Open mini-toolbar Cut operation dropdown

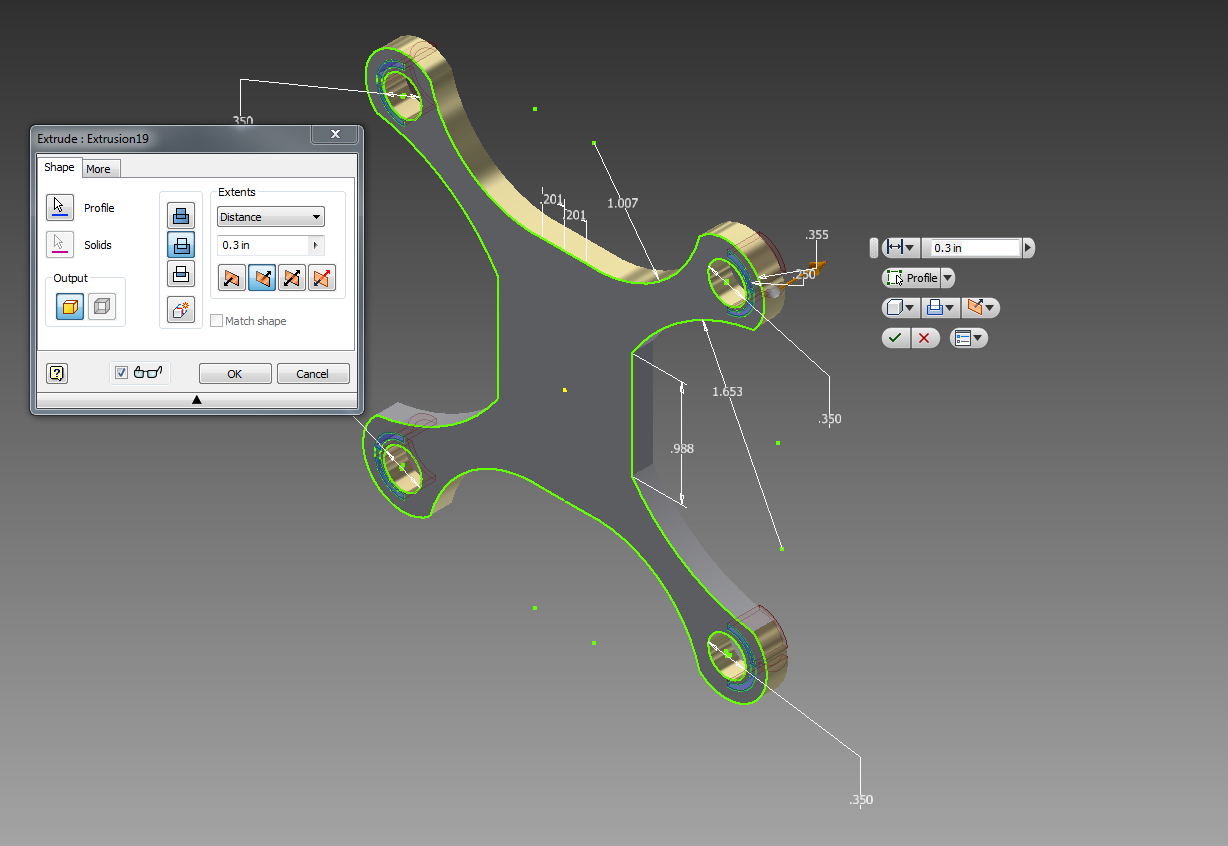pyautogui.click(x=941, y=308)
